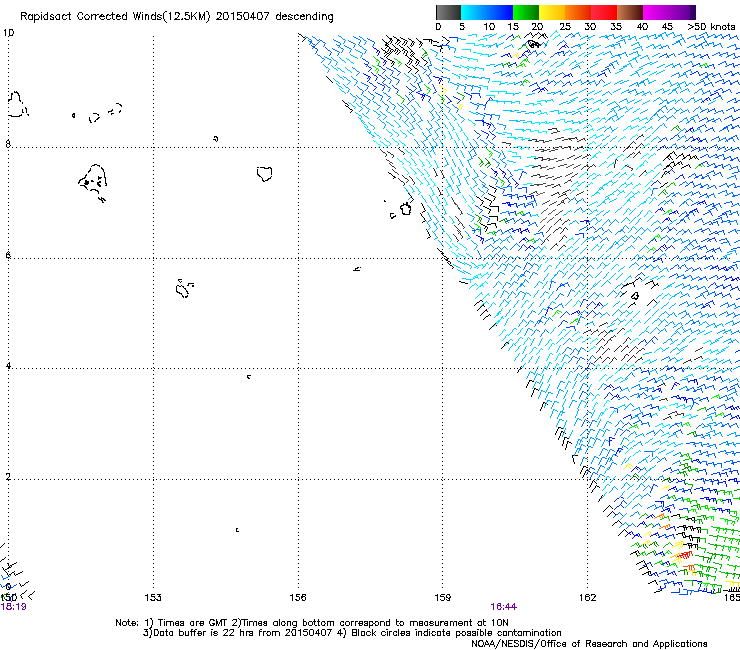Click longitude label '156'
This screenshot has height=650, width=740.
pos(298,598)
